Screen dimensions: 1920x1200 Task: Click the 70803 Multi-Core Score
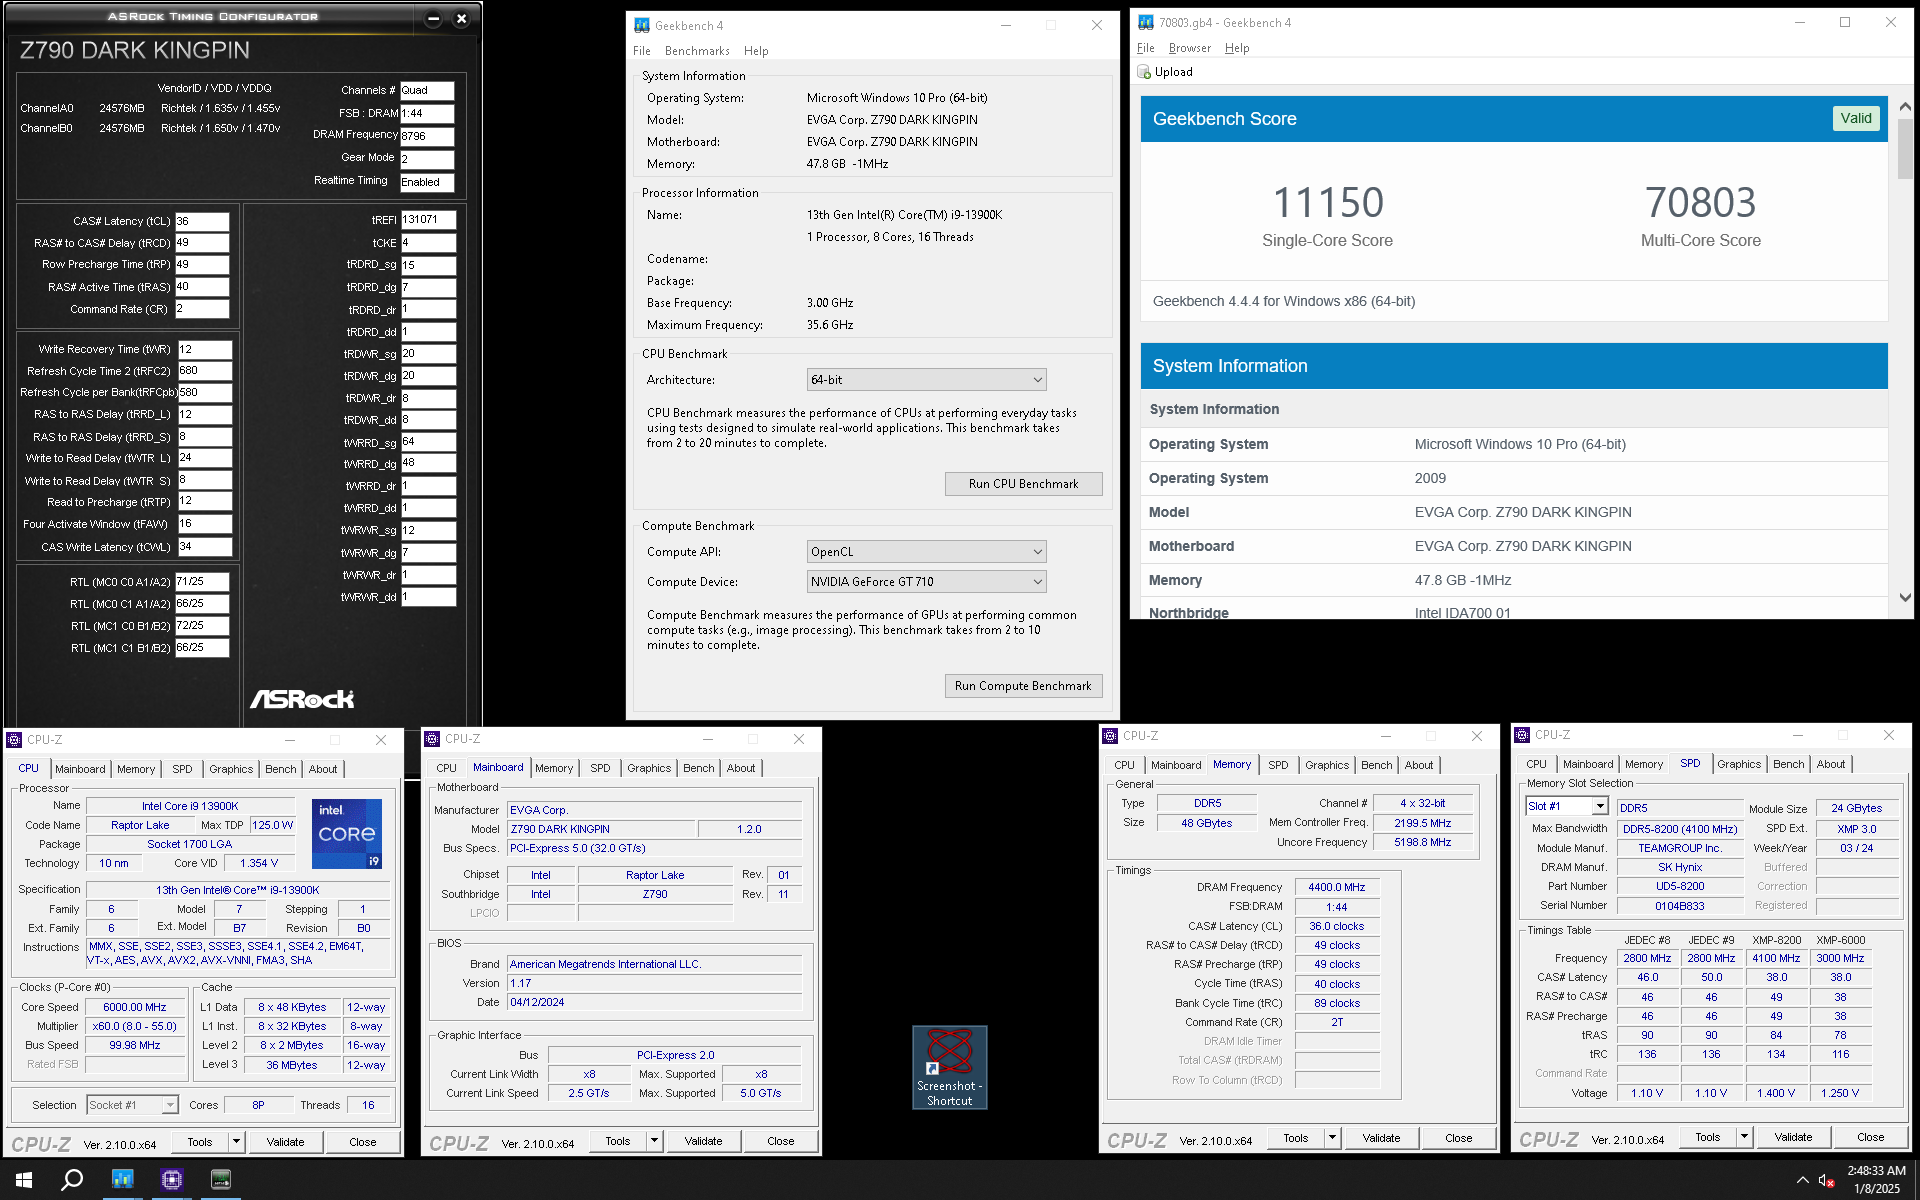1700,203
